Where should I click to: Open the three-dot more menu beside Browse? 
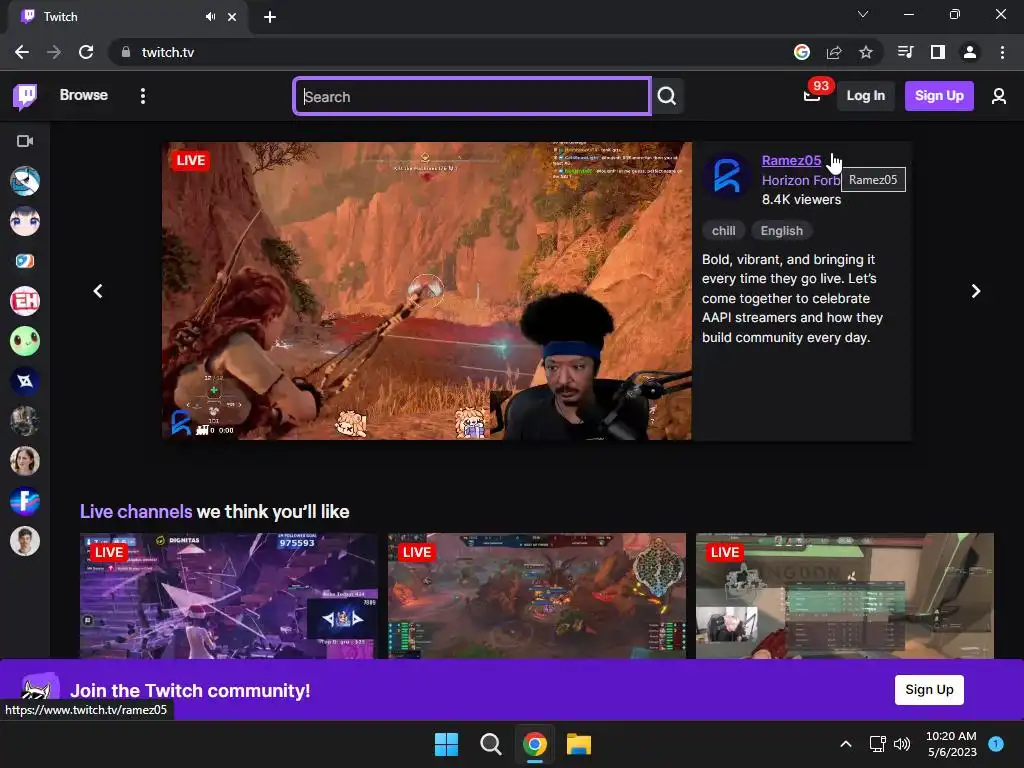[x=142, y=96]
